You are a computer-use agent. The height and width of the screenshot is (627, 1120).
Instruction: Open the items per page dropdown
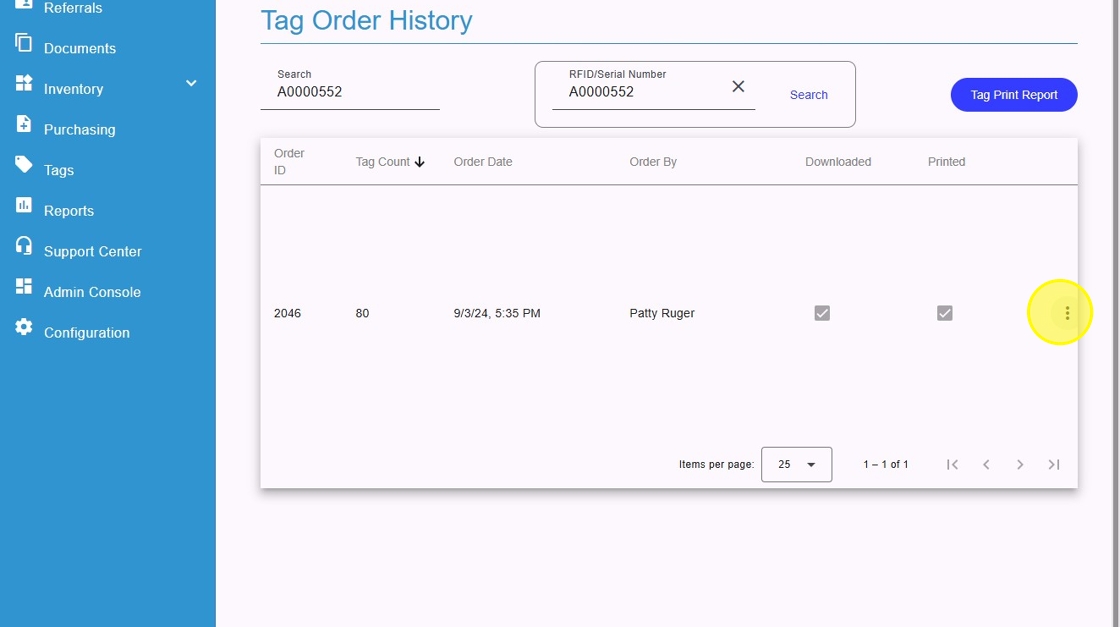(x=796, y=464)
